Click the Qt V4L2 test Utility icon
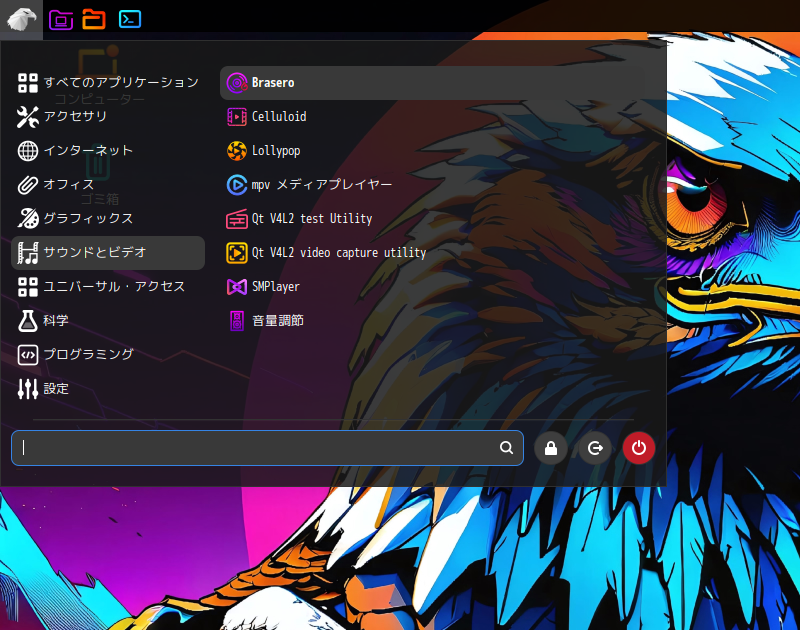Image resolution: width=800 pixels, height=630 pixels. (237, 219)
